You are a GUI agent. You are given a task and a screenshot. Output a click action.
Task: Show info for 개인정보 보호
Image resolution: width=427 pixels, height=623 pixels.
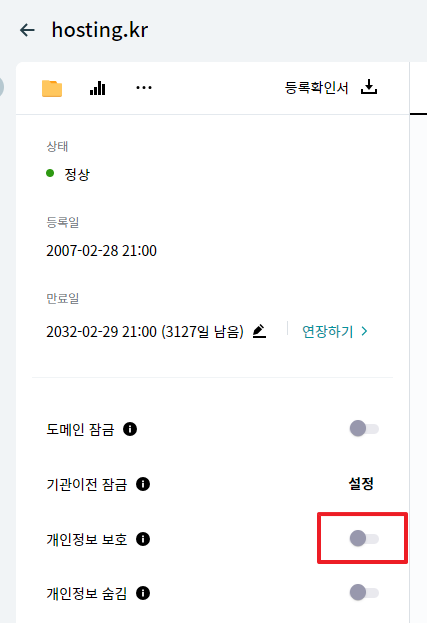143,539
